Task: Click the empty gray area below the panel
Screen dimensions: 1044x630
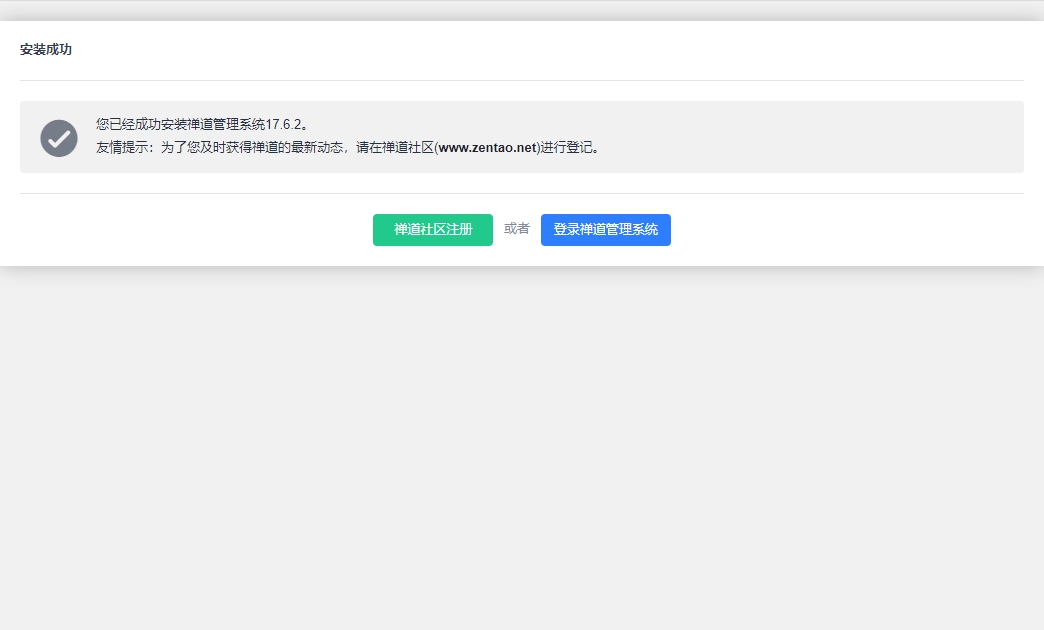Action: pos(520,450)
